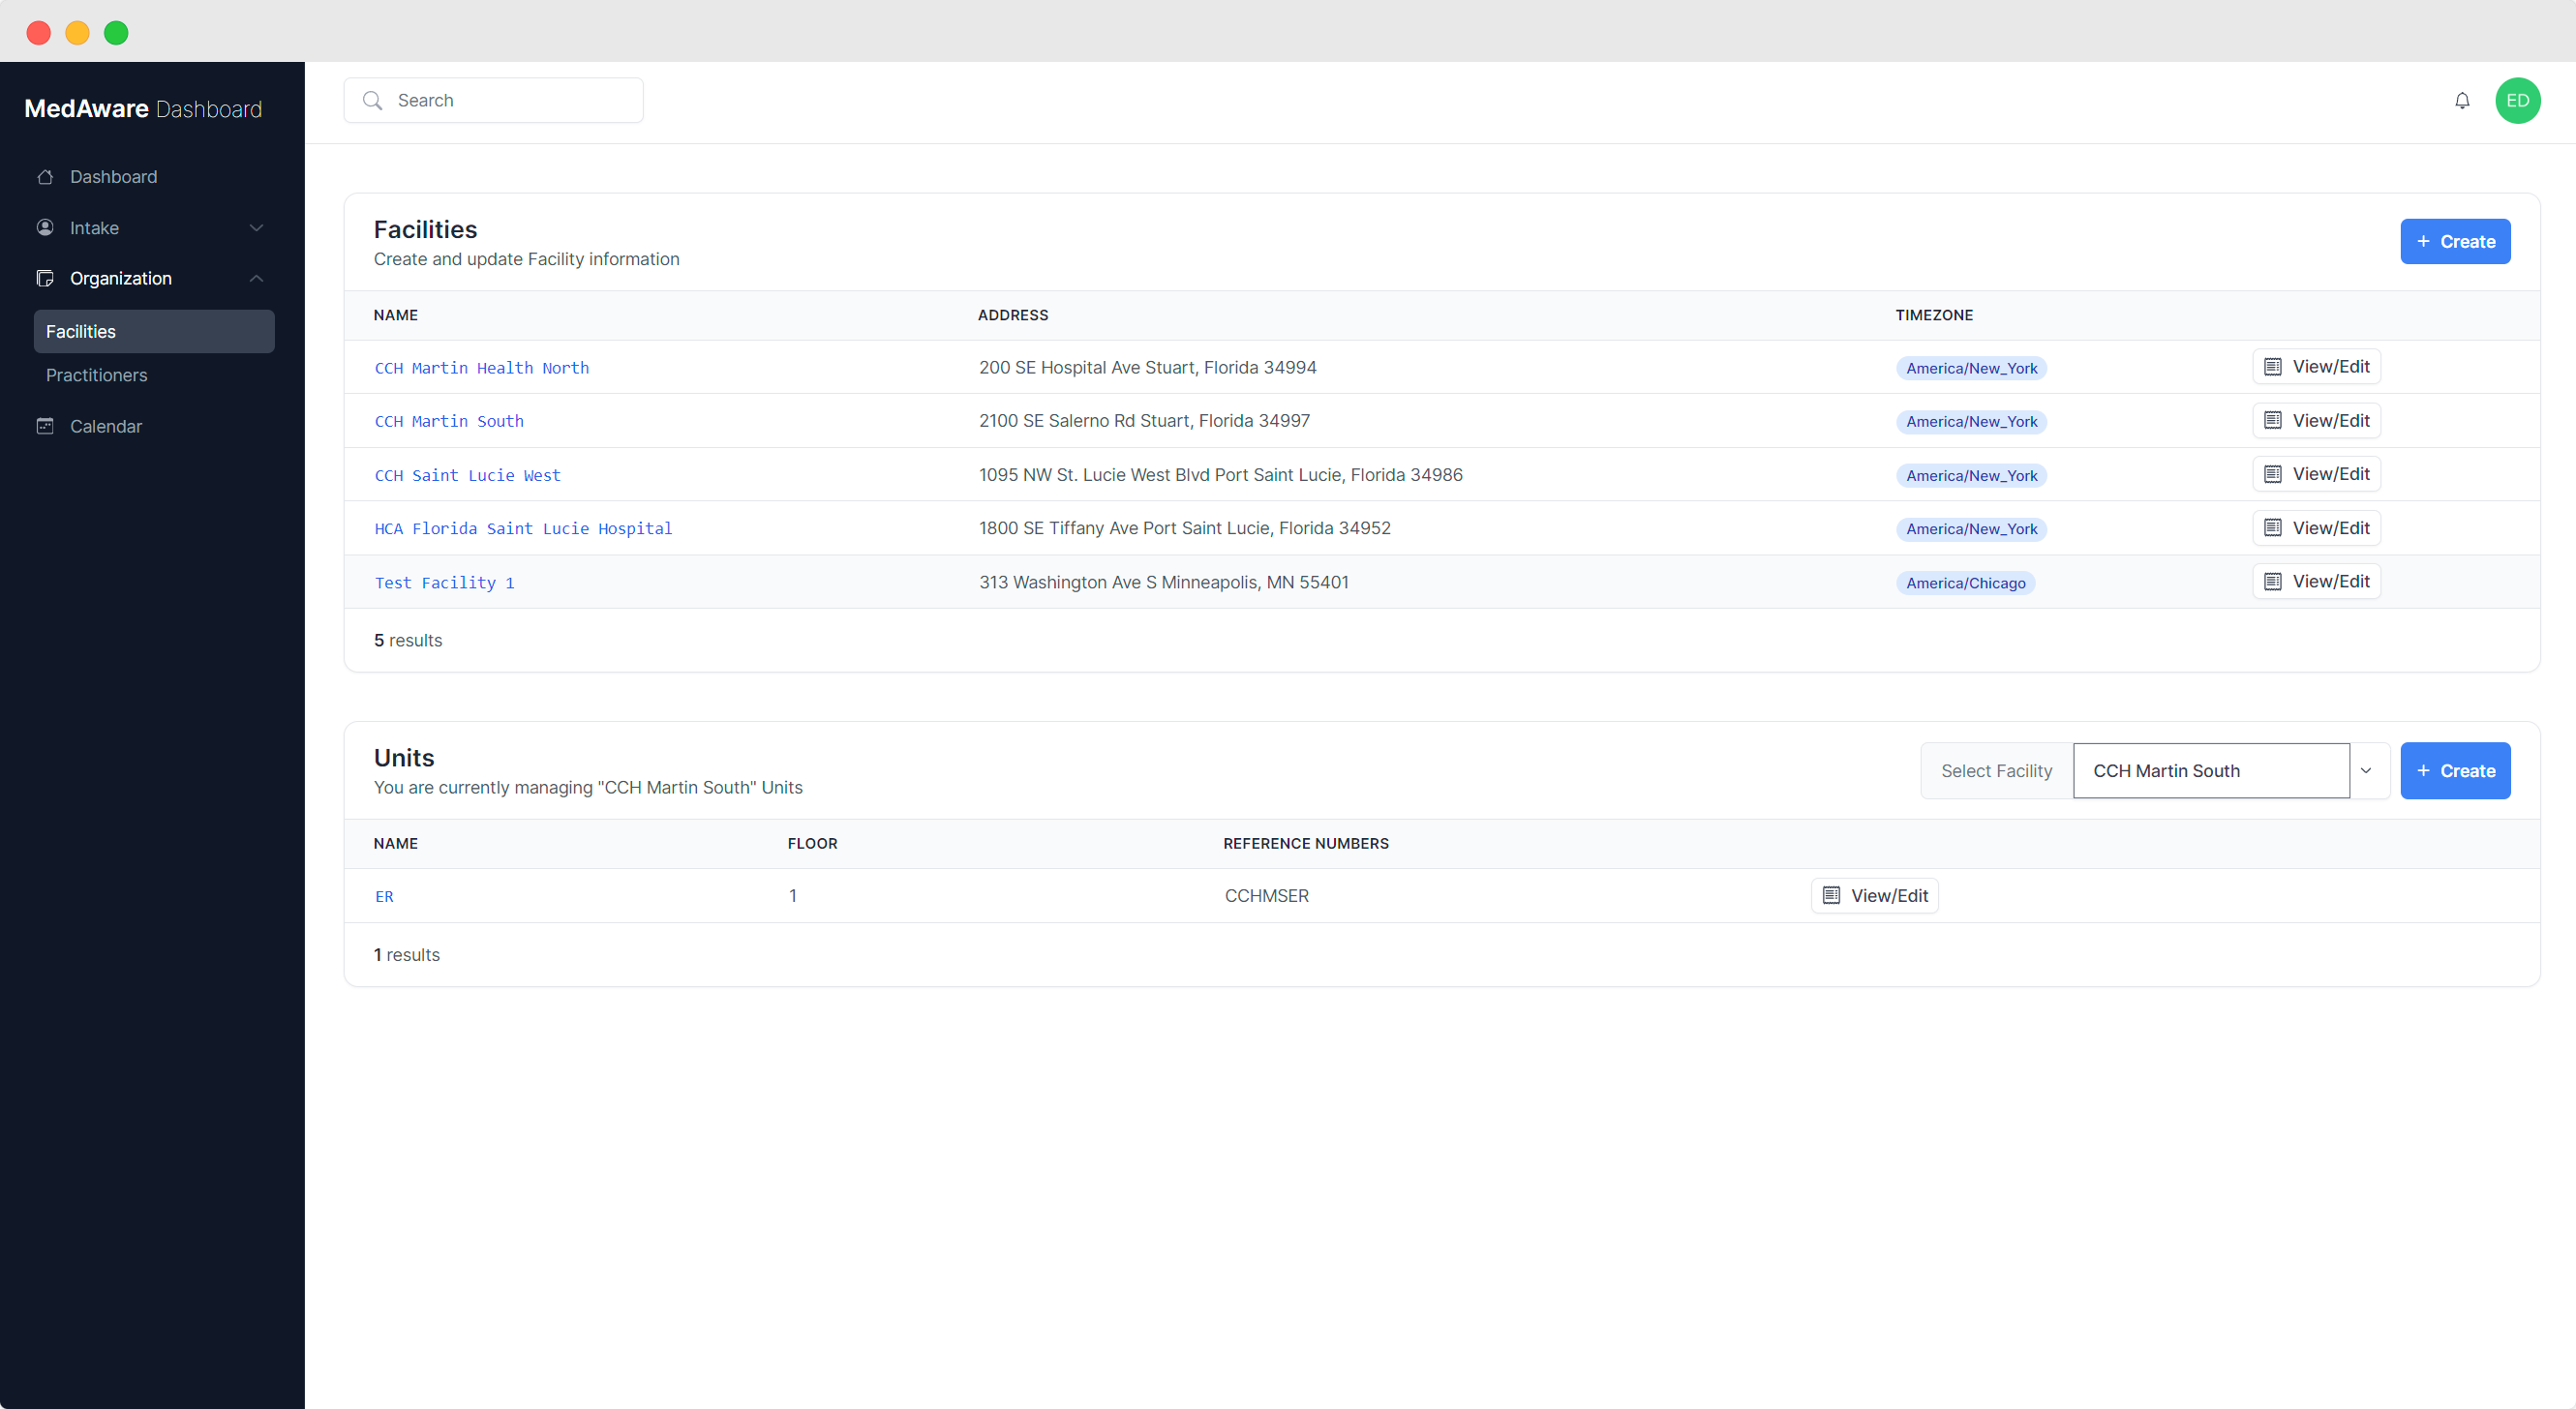2576x1409 pixels.
Task: Open the Practitioners submenu item
Action: [97, 375]
